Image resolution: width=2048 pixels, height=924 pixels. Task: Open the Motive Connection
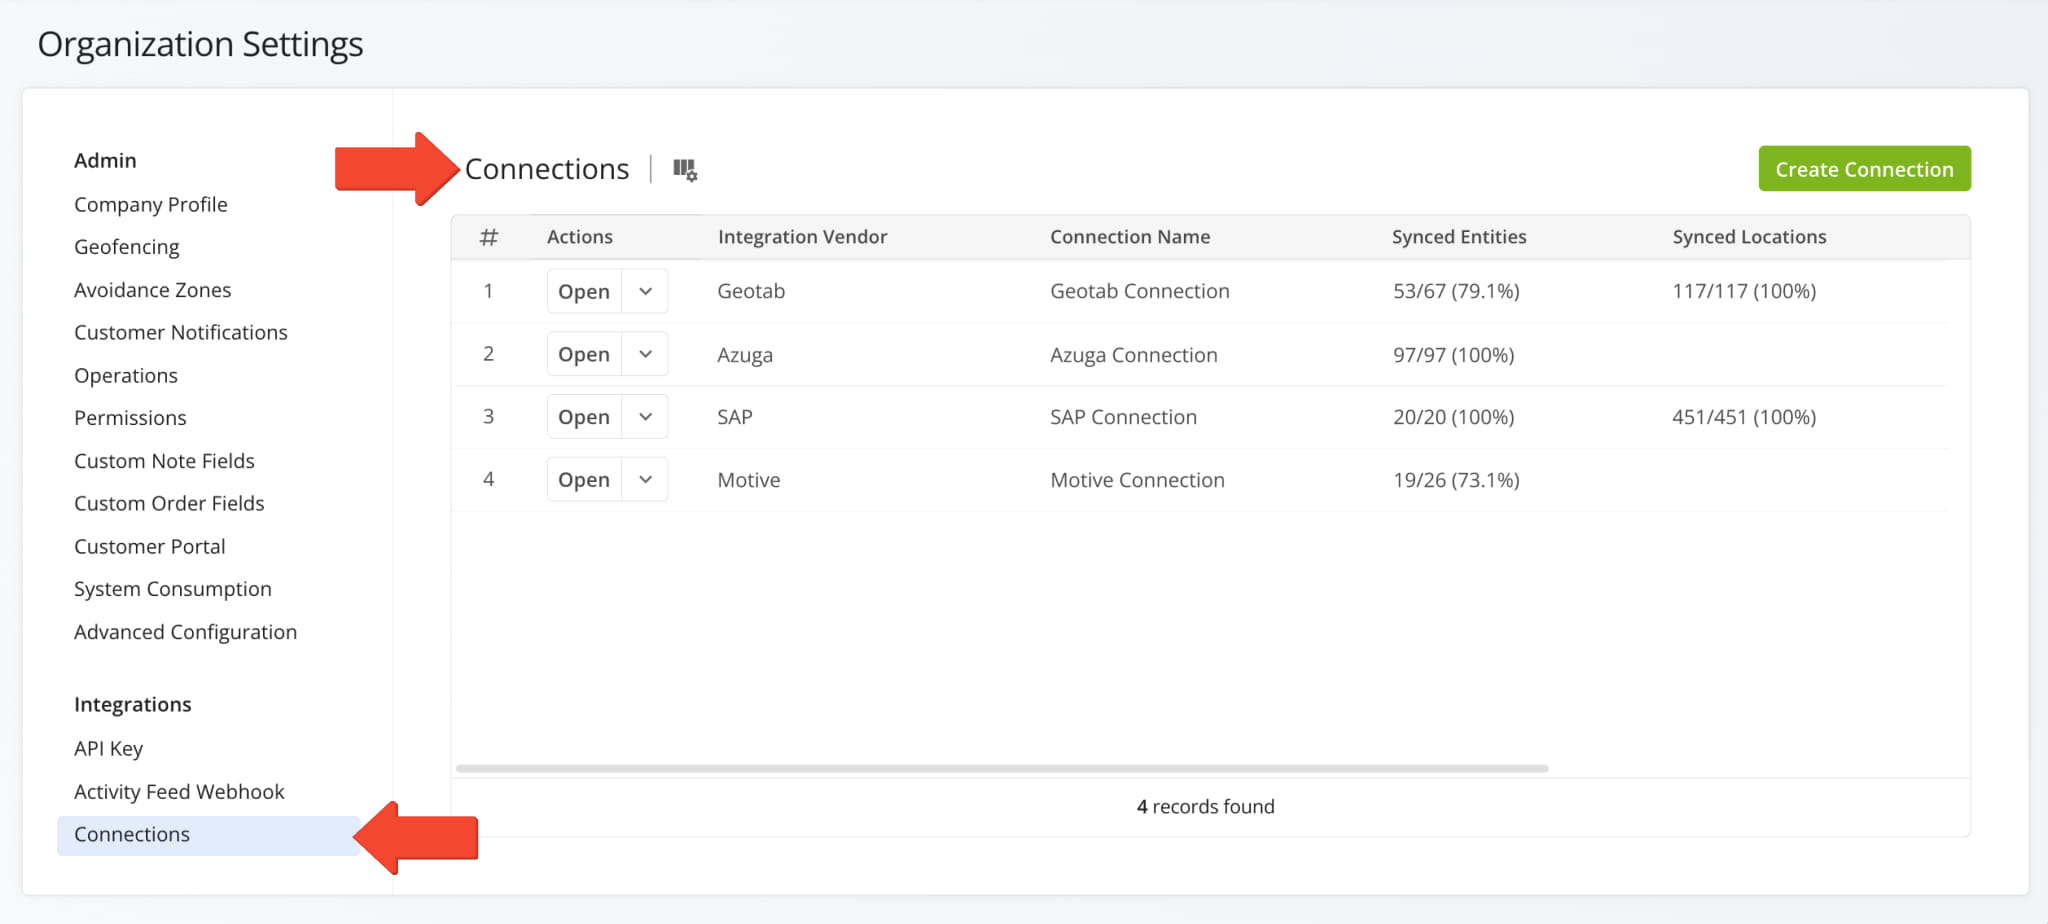coord(584,480)
